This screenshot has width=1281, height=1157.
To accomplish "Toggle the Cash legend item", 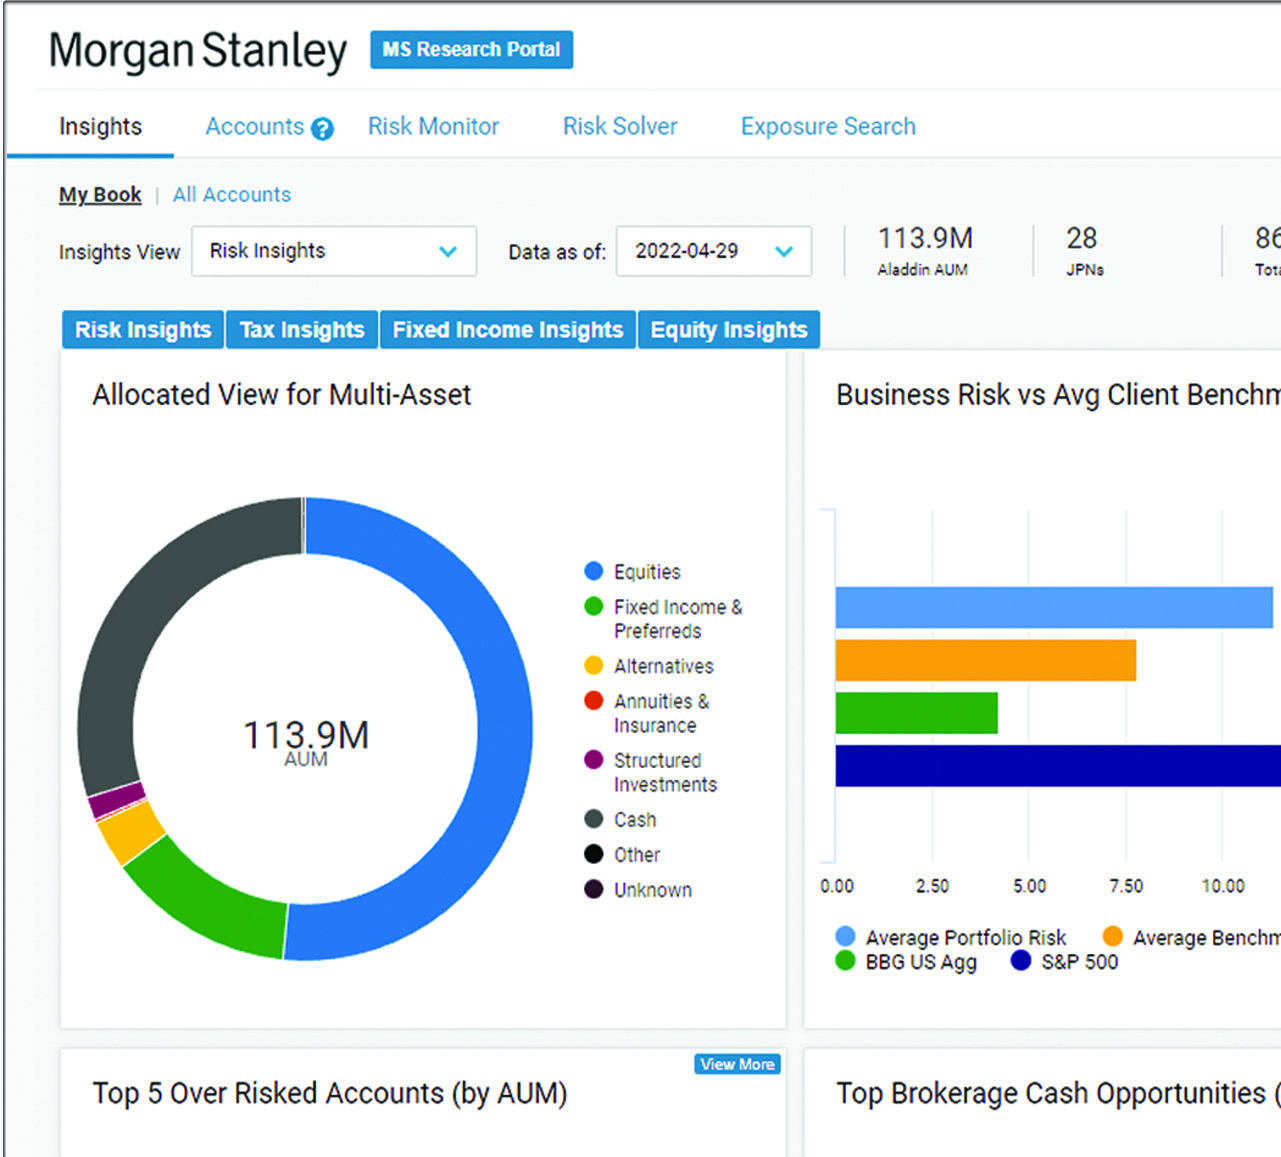I will click(620, 820).
